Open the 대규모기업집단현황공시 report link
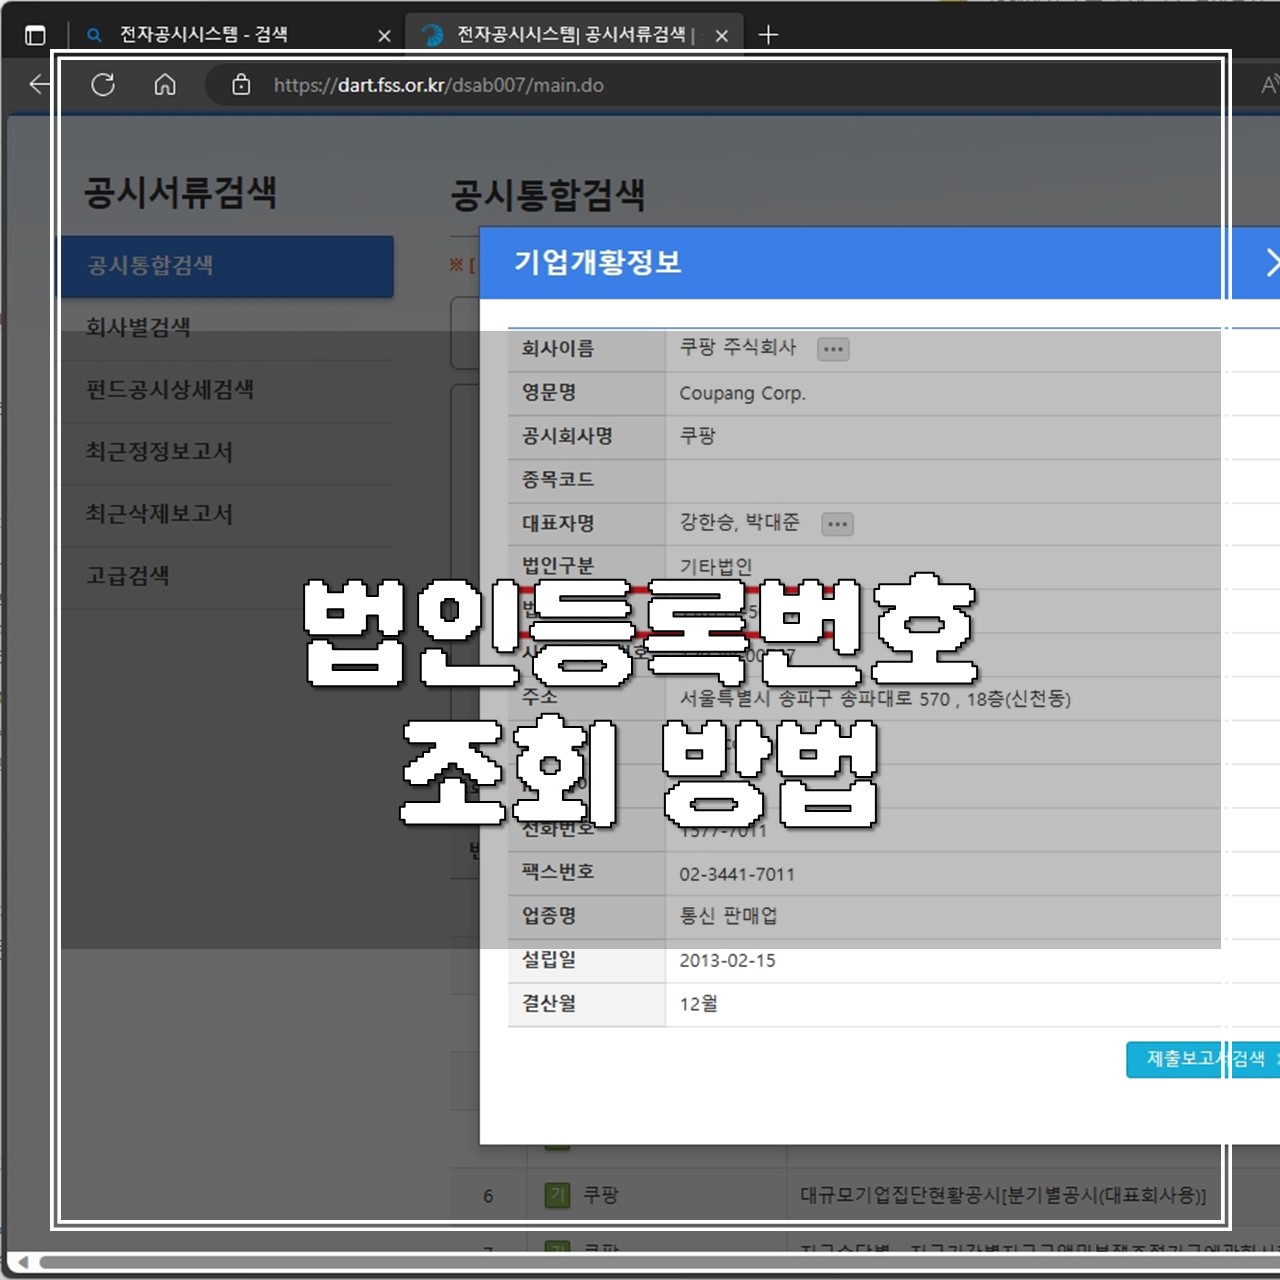Image resolution: width=1280 pixels, height=1280 pixels. tap(1003, 1195)
